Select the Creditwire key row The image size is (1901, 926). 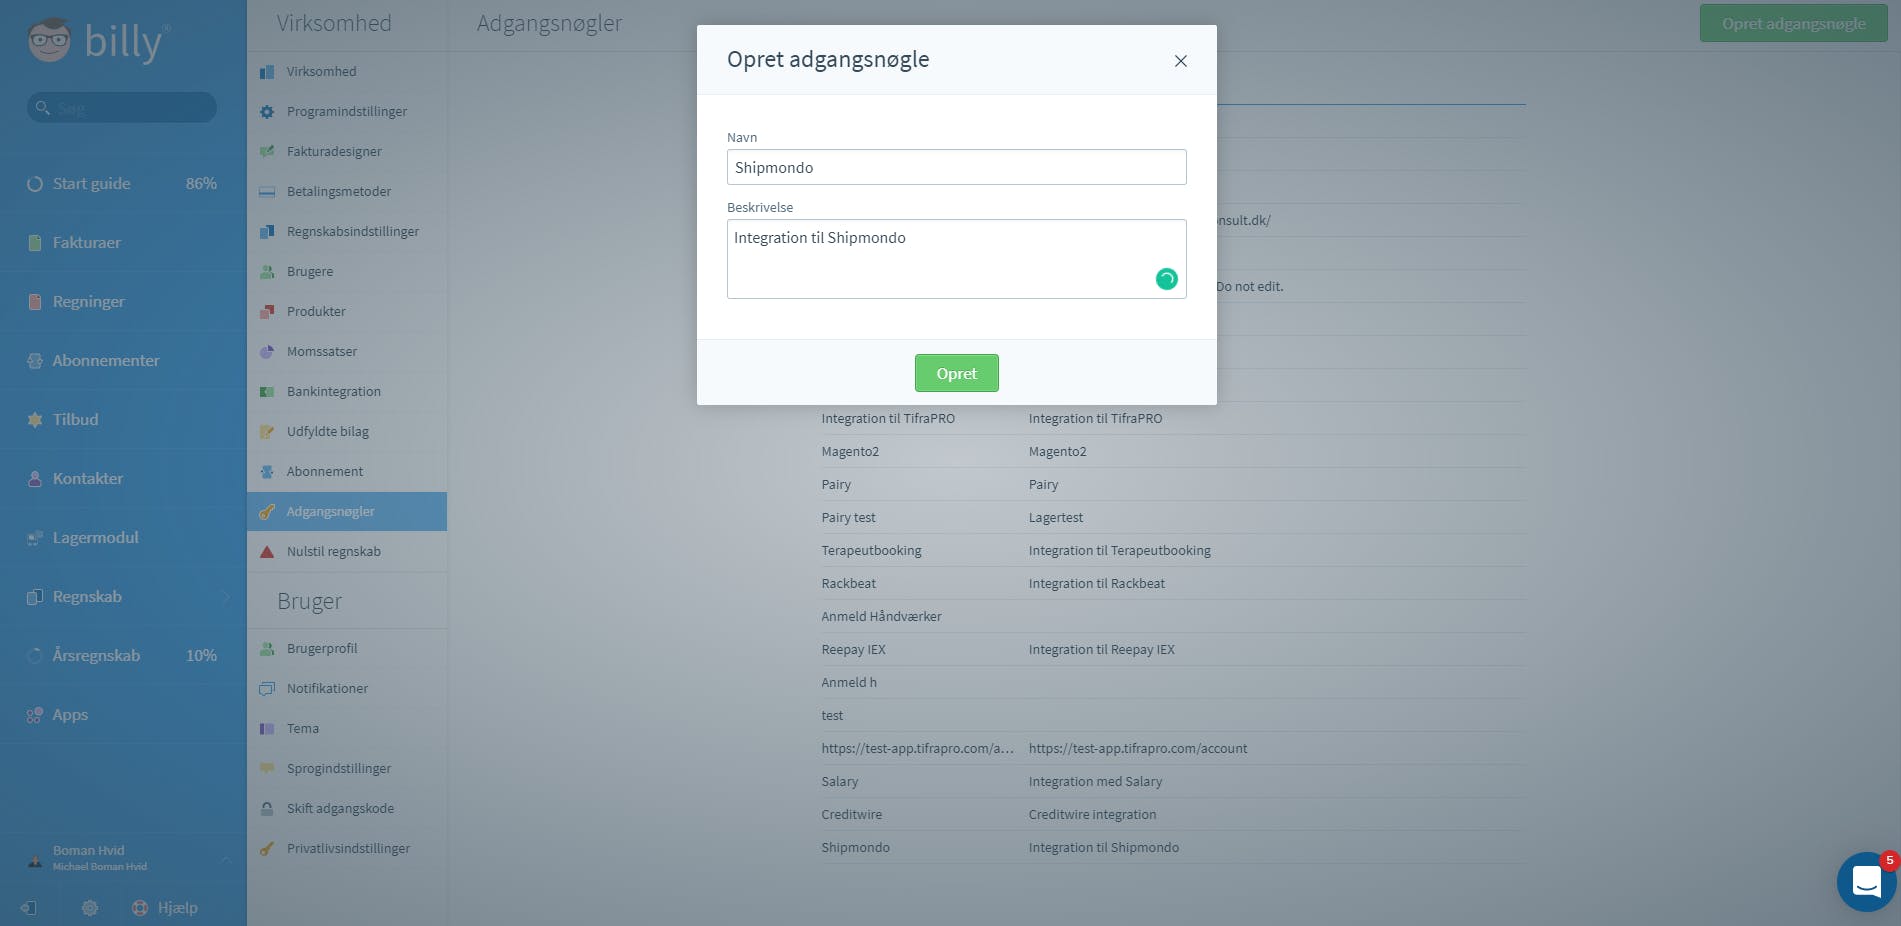(x=1173, y=815)
